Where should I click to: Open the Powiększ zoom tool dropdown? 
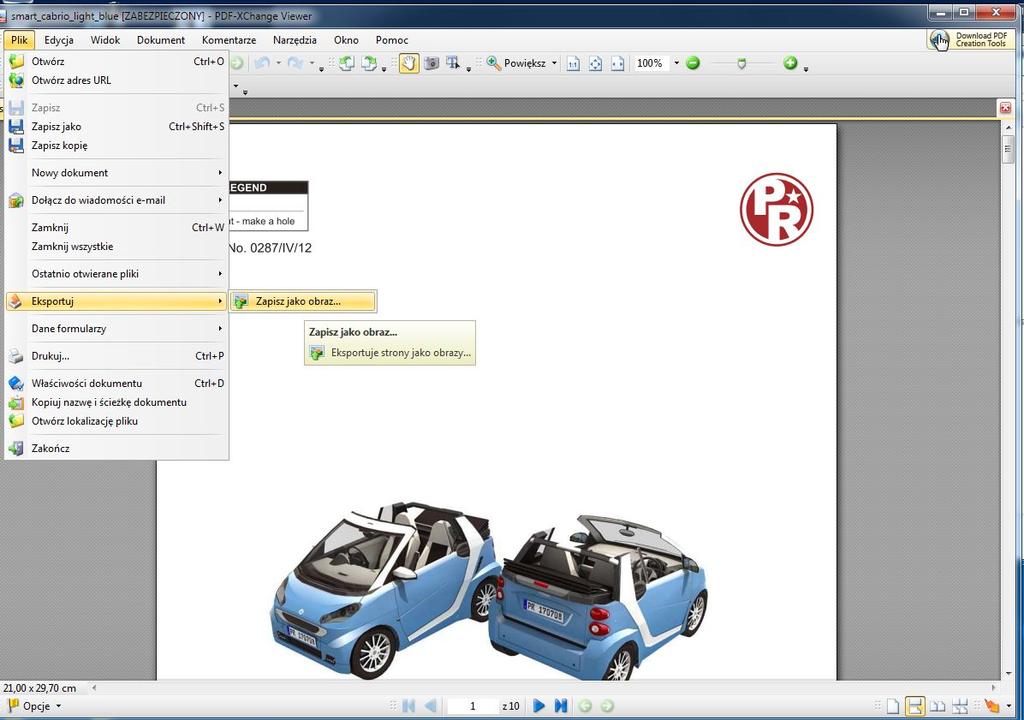(554, 63)
